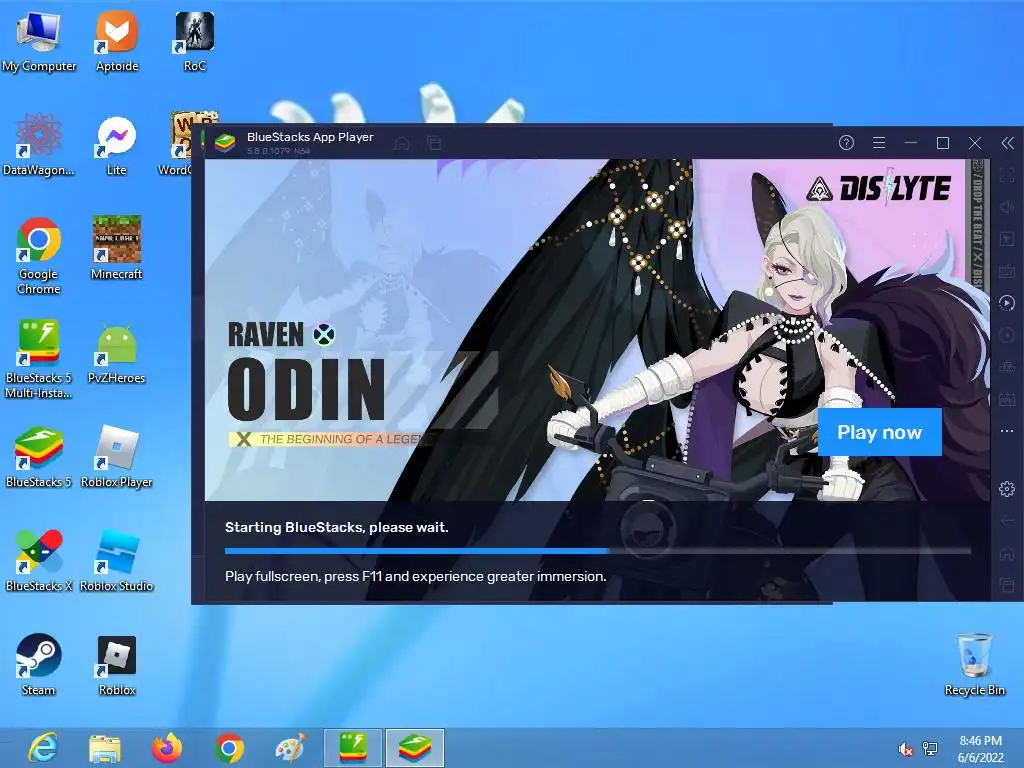
Task: Click the active BlueStacks 5 taskbar button
Action: [415, 748]
